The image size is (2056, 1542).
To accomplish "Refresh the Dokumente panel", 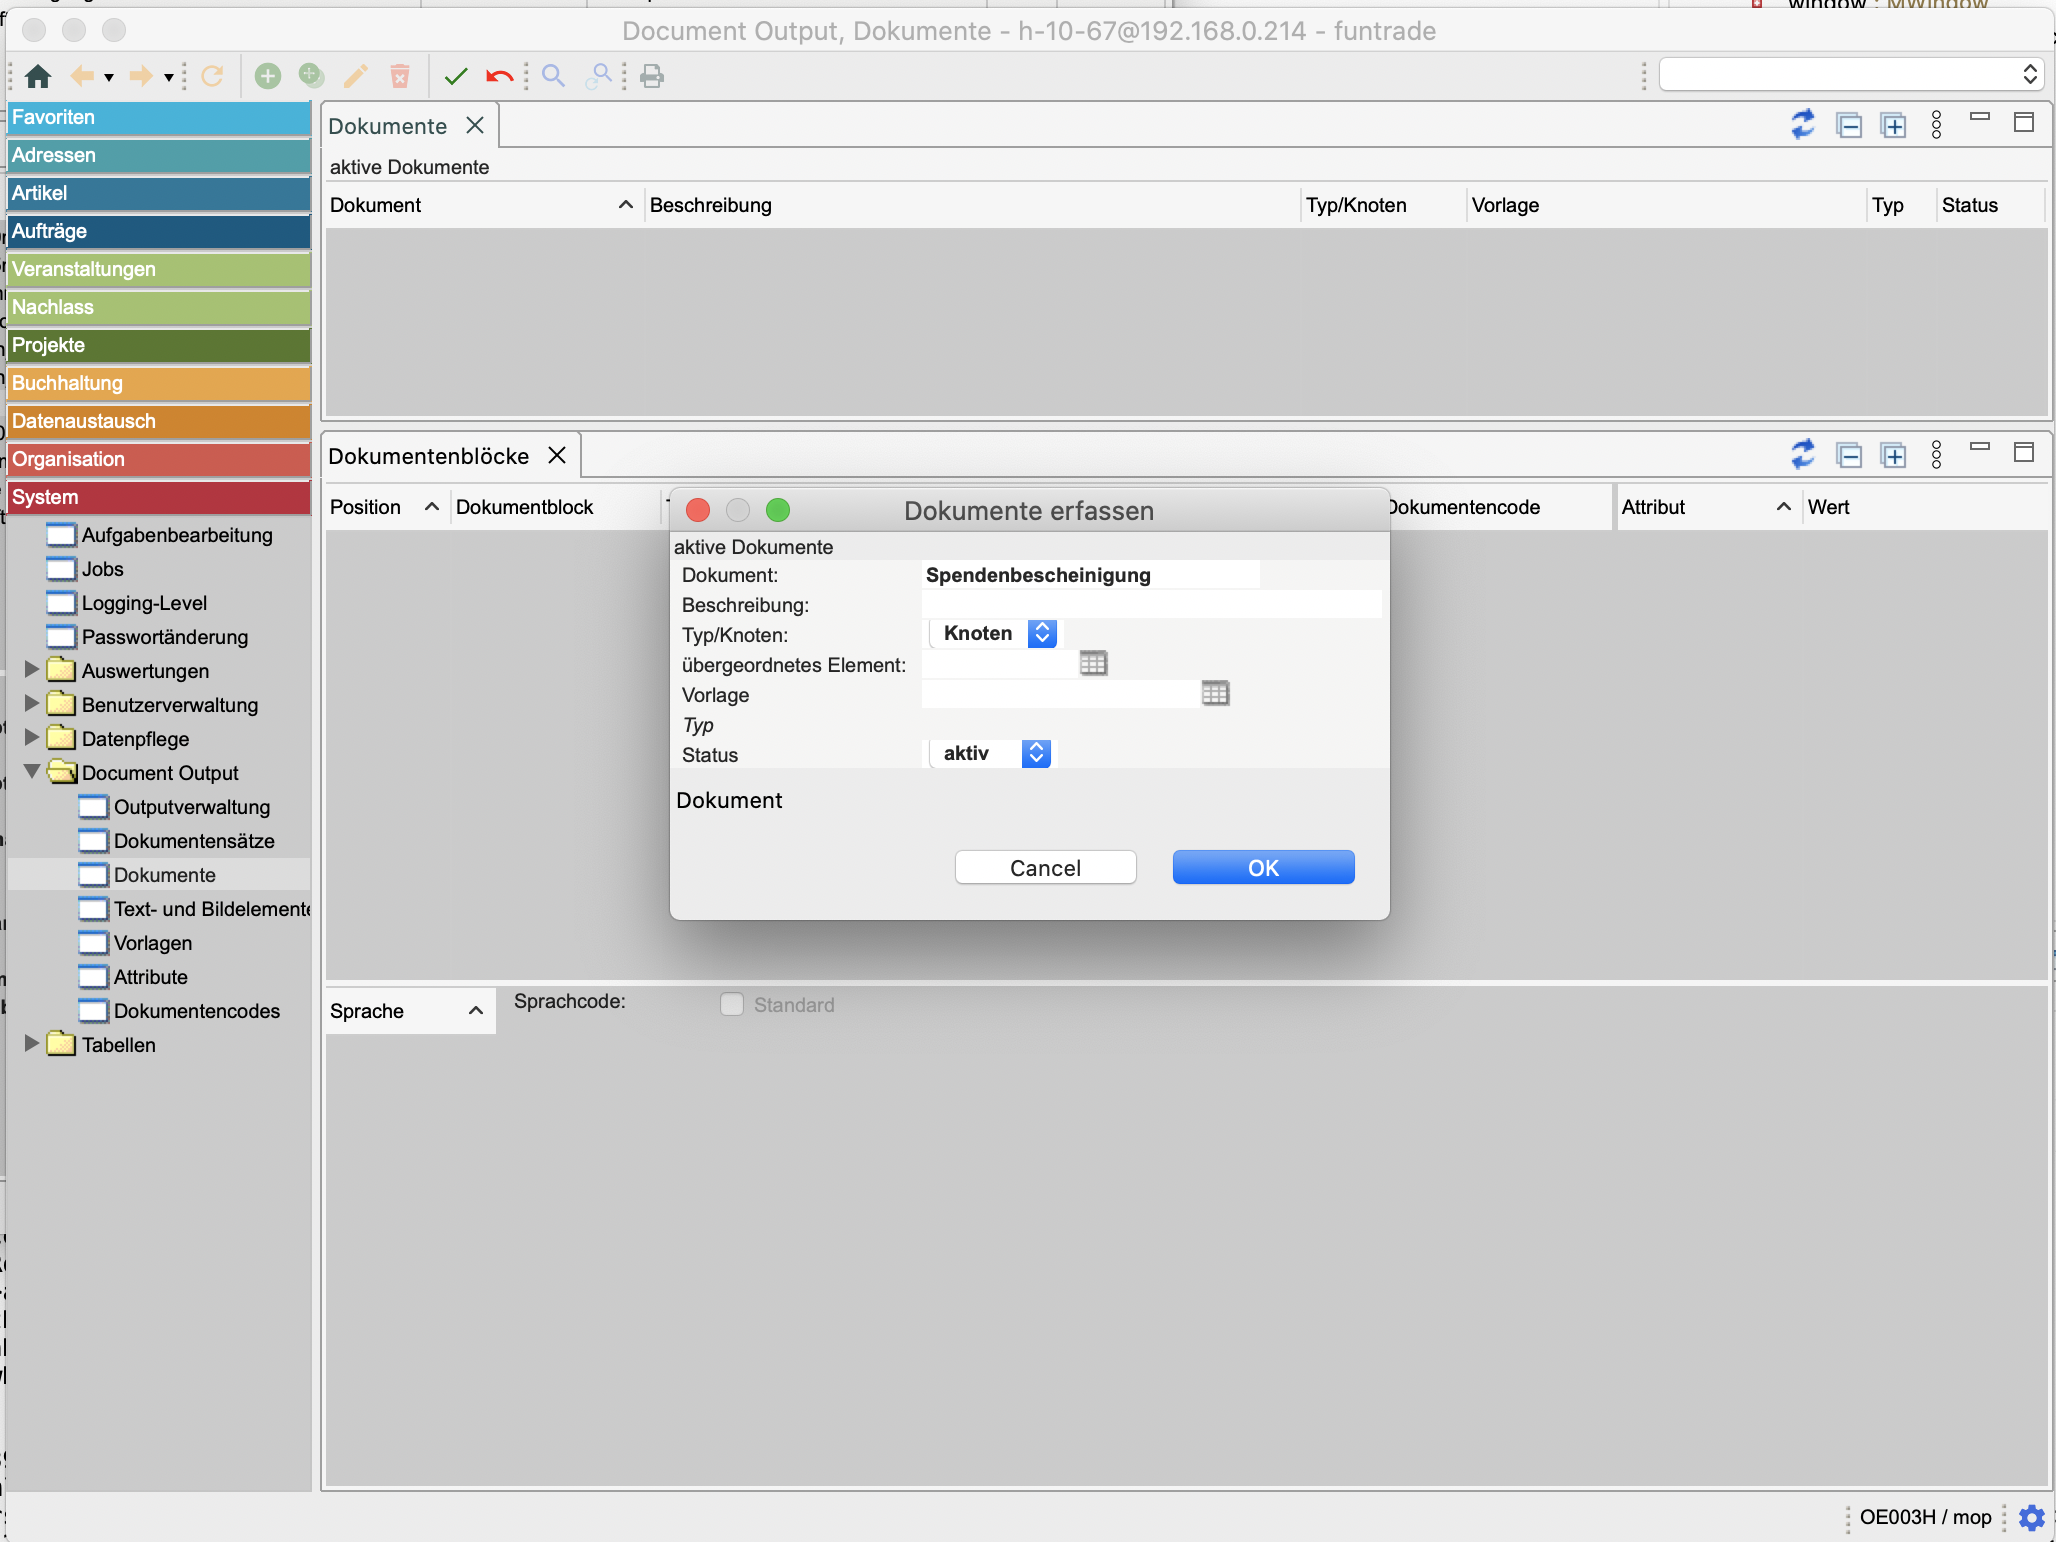I will point(1802,125).
